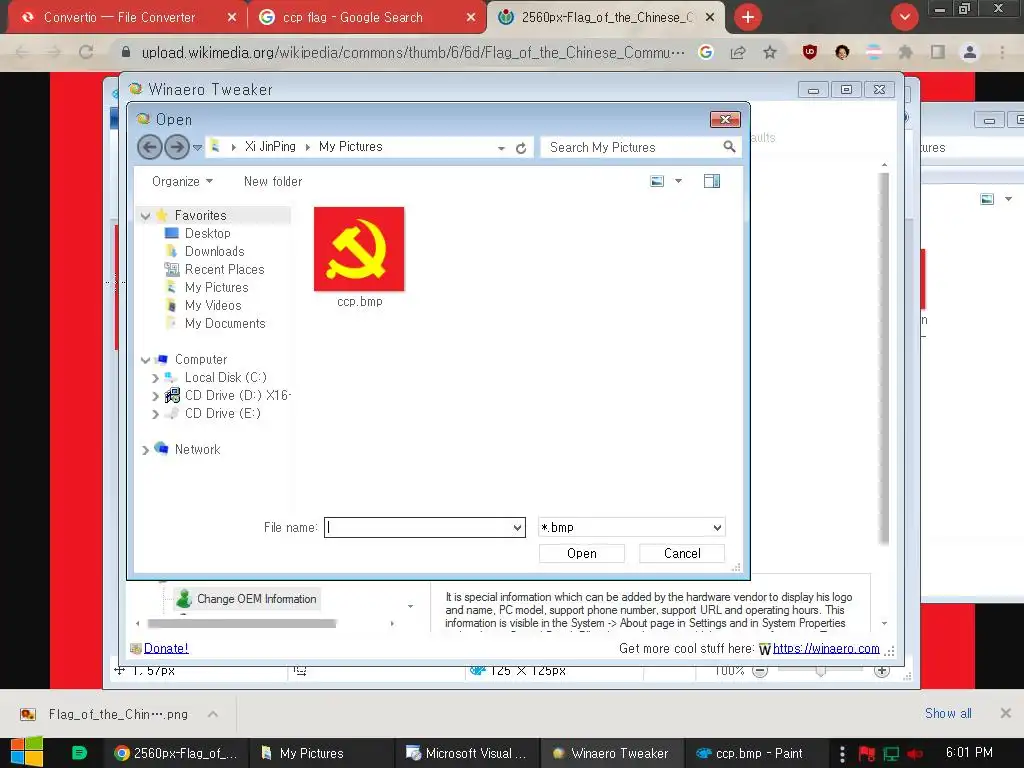This screenshot has height=768, width=1024.
Task: Click the browser address bar URL
Action: coord(413,52)
